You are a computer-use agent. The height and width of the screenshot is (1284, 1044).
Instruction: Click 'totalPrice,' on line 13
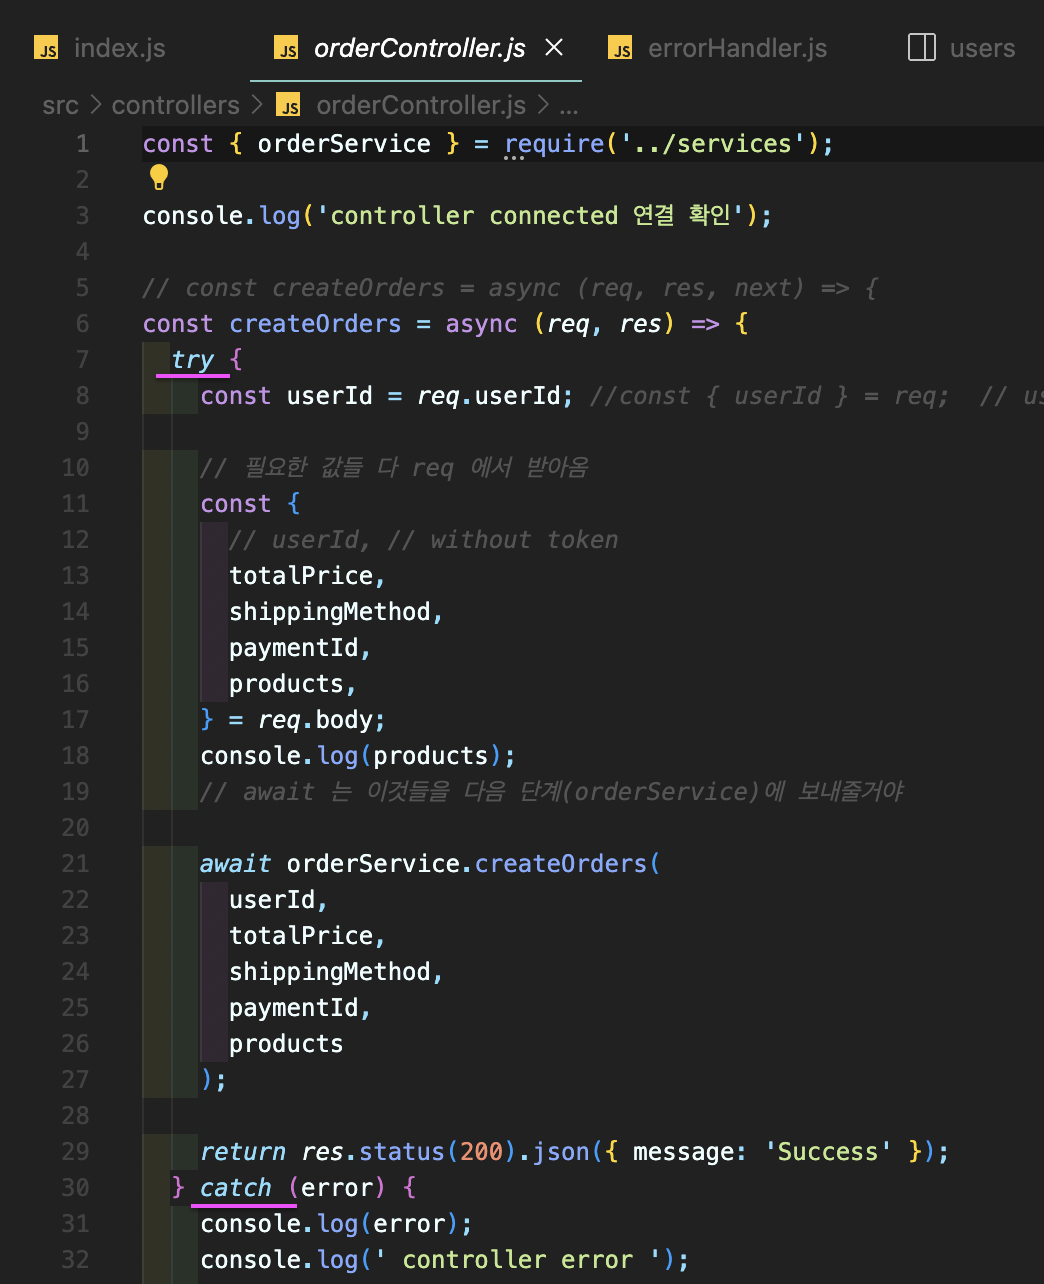307,576
